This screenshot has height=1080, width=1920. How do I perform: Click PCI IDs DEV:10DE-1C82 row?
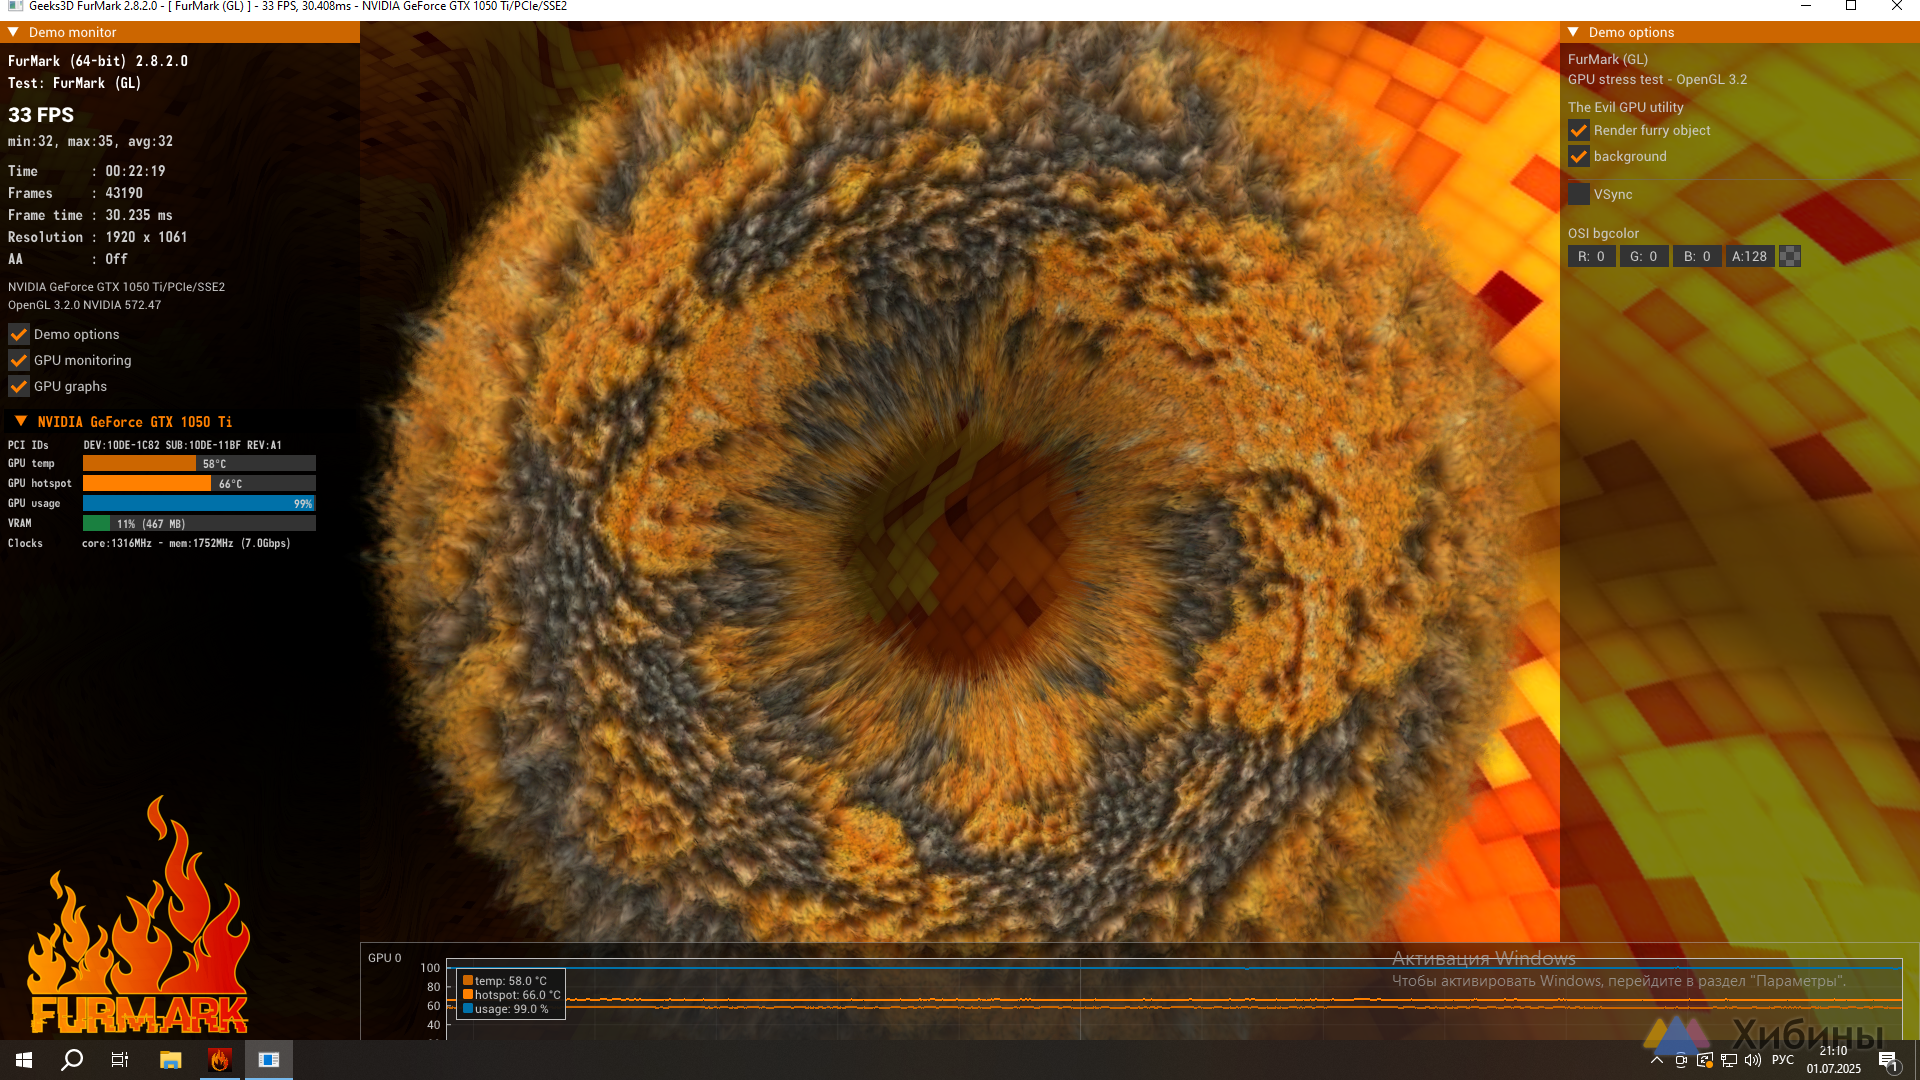coord(145,446)
